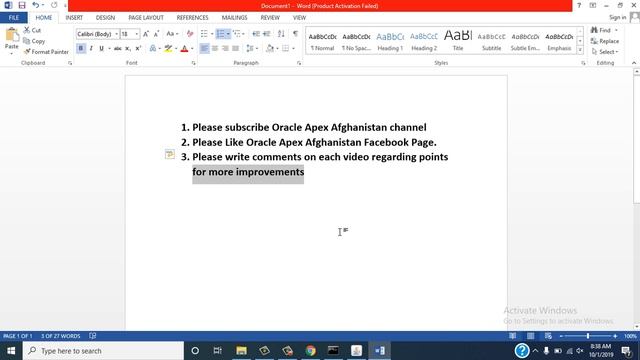640x360 pixels.
Task: Click the zoom slider handle
Action: pos(588,336)
